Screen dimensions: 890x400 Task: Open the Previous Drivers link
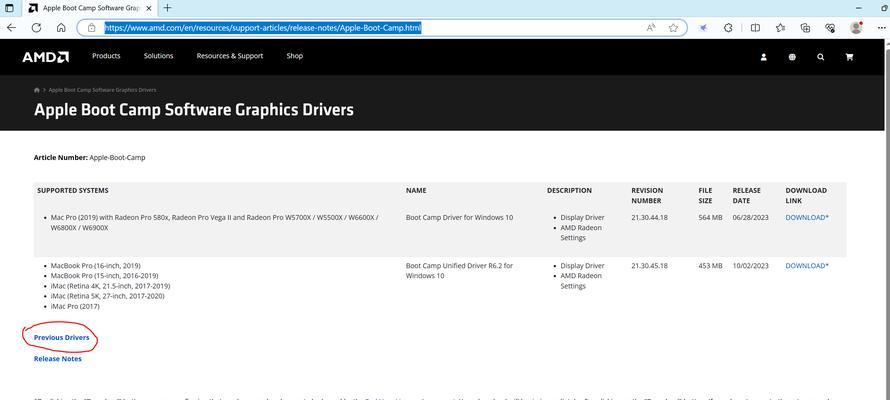click(x=61, y=338)
